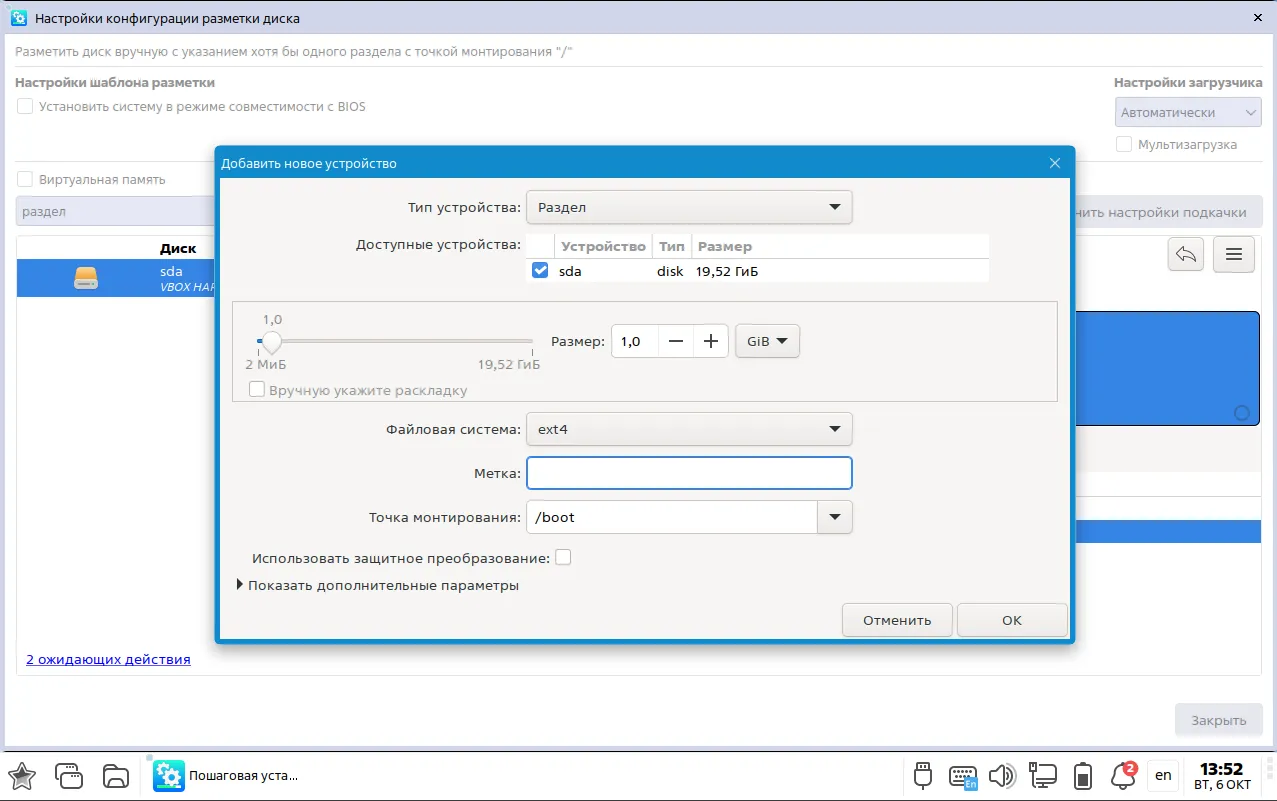The image size is (1277, 801).
Task: Check 'Использовать защитное преобразование' checkbox
Action: click(563, 558)
